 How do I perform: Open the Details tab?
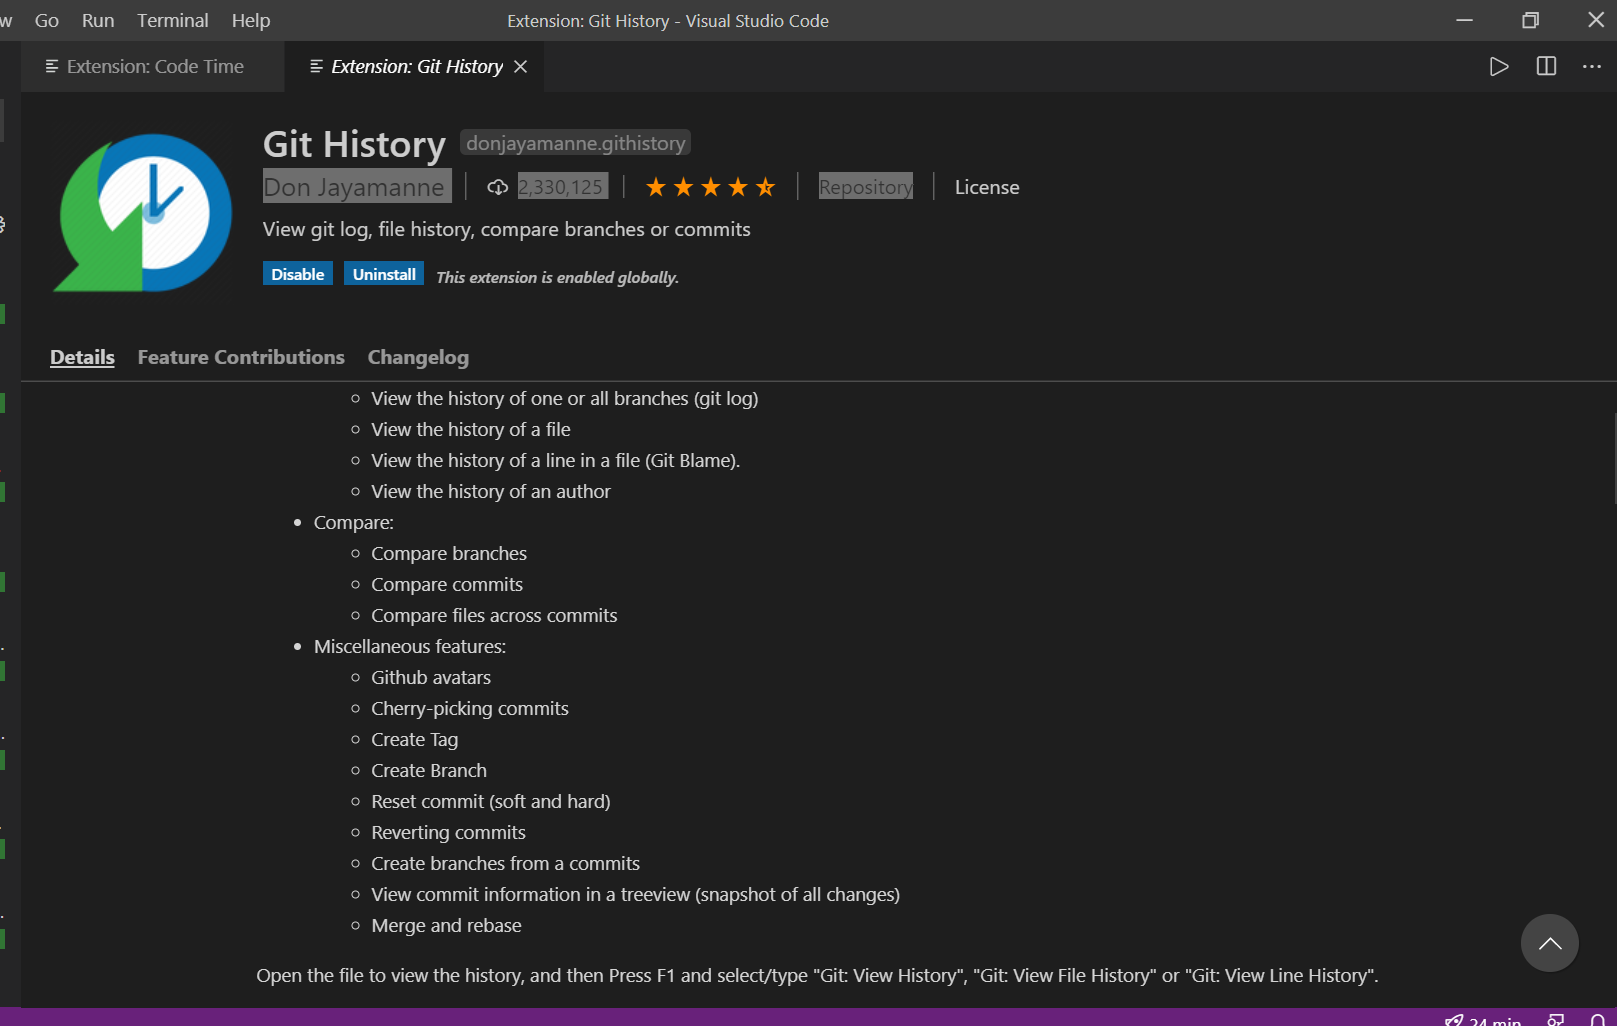[82, 357]
